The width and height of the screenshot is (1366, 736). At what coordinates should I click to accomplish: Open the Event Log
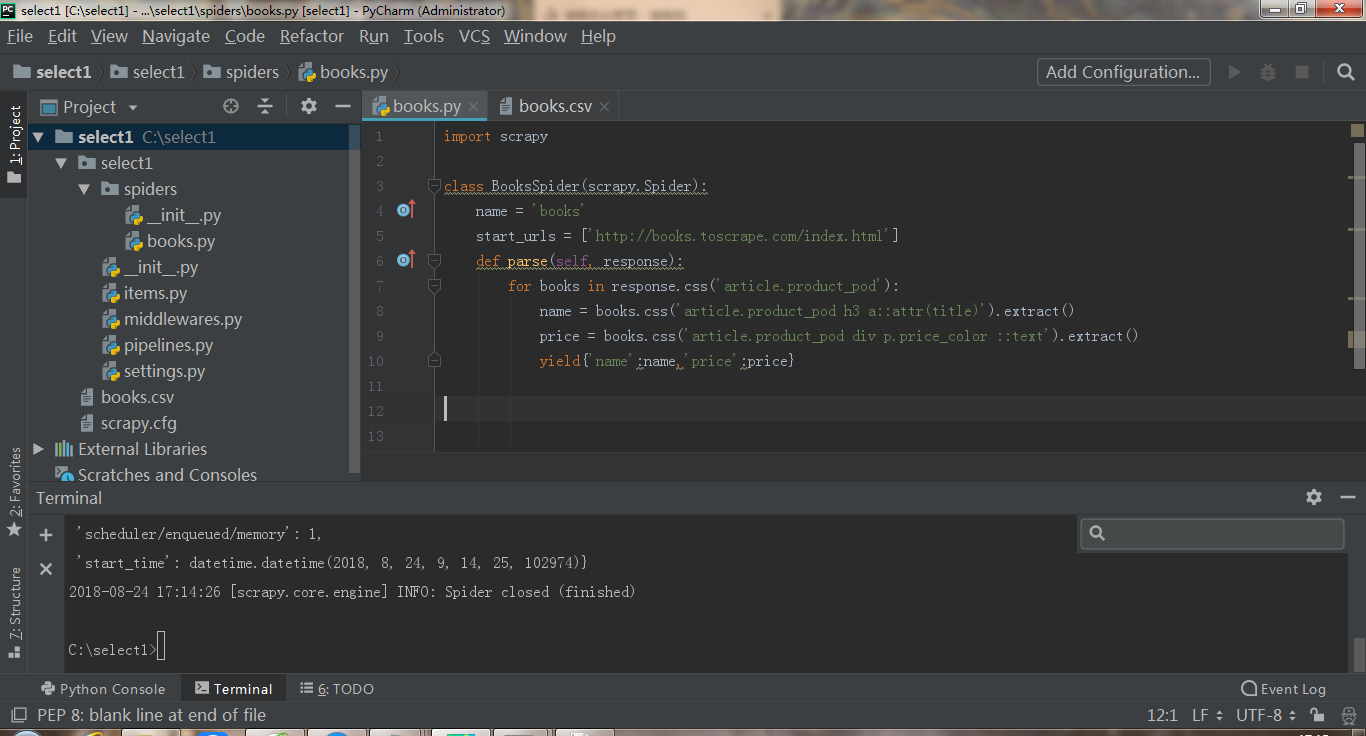1283,689
